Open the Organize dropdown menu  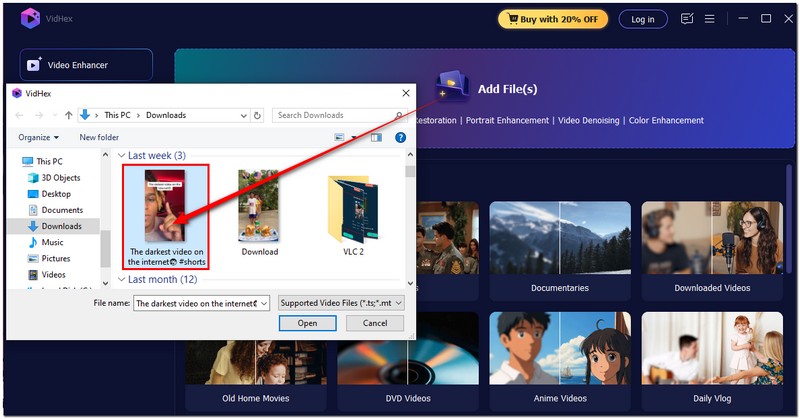pyautogui.click(x=39, y=137)
